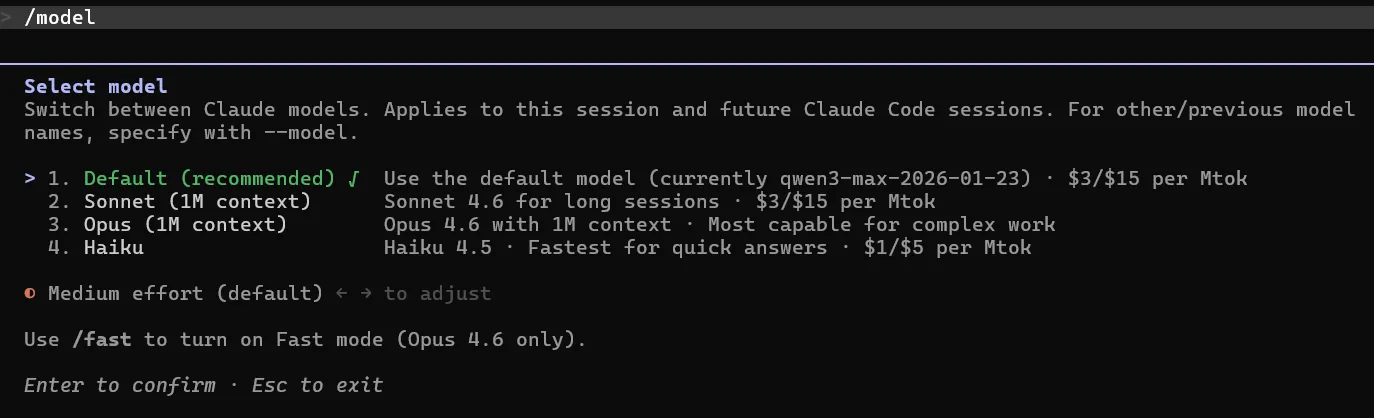Click the selection arrow before option 1
This screenshot has width=1374, height=418.
point(30,179)
